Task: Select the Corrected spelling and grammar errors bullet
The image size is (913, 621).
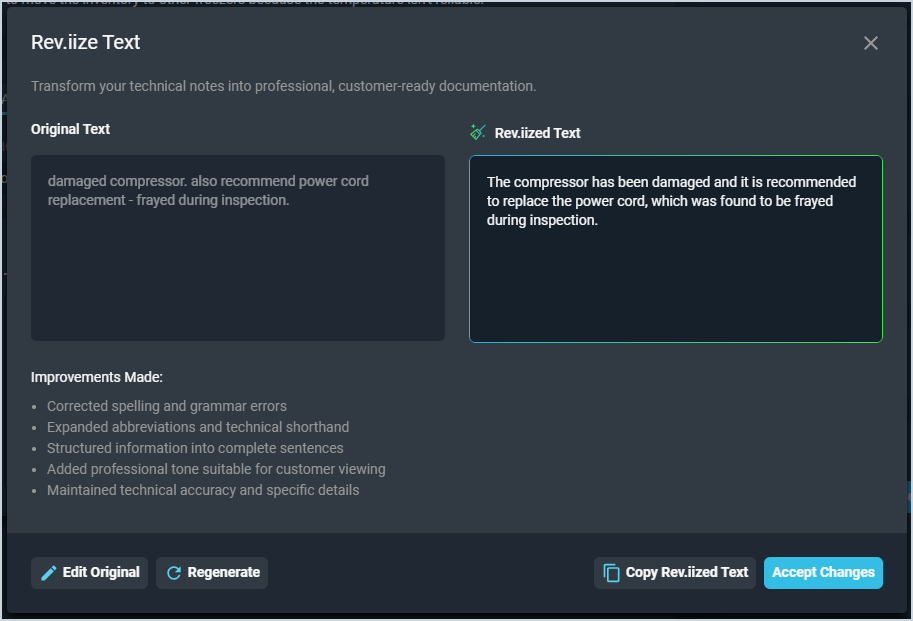Action: (167, 406)
